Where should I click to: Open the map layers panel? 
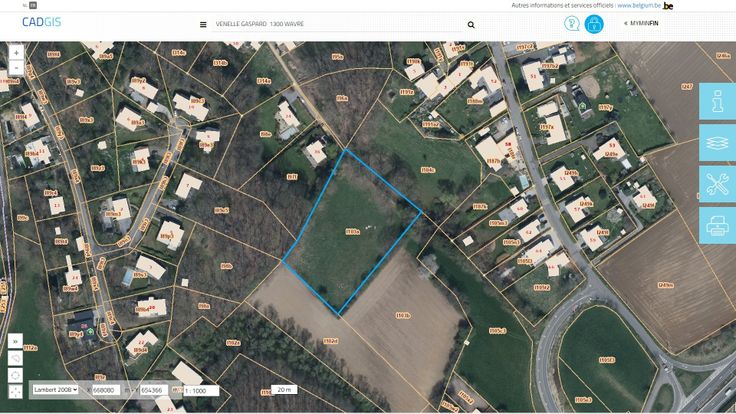click(717, 143)
